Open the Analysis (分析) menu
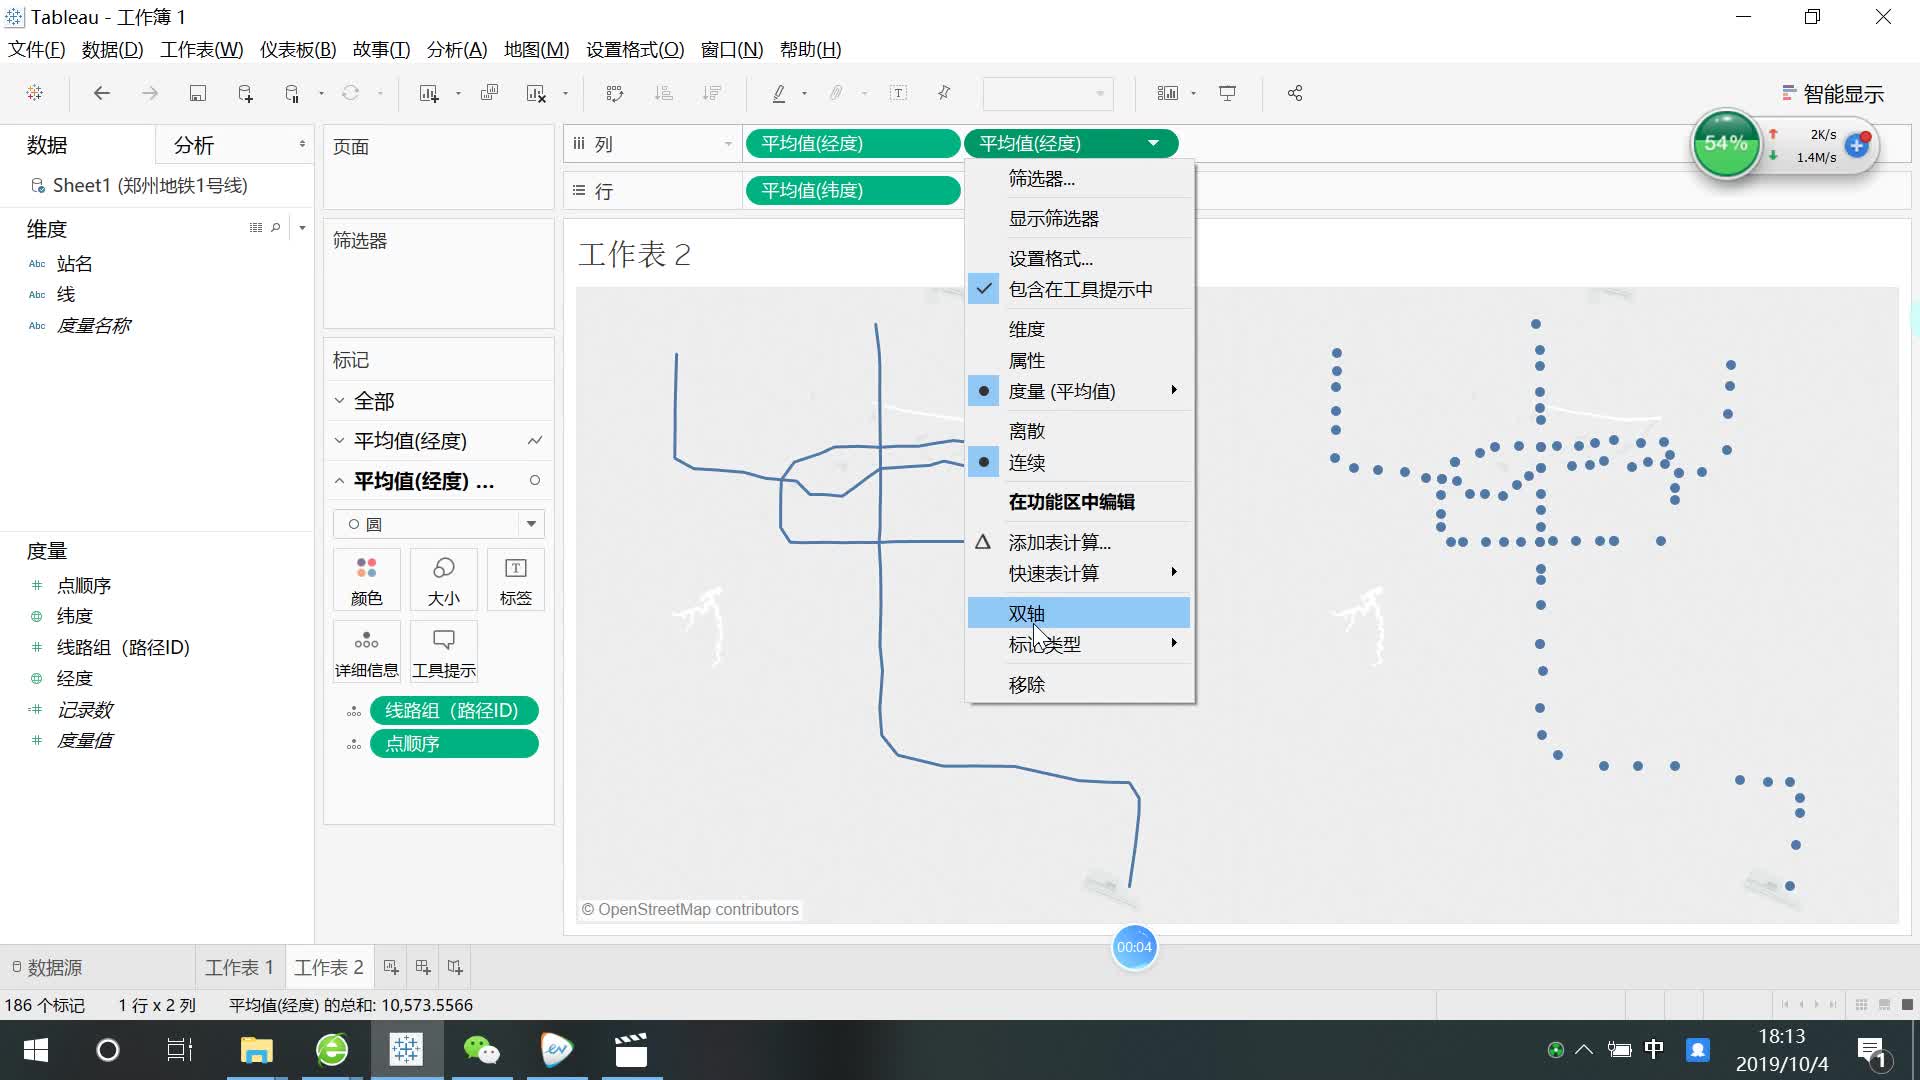 (456, 49)
